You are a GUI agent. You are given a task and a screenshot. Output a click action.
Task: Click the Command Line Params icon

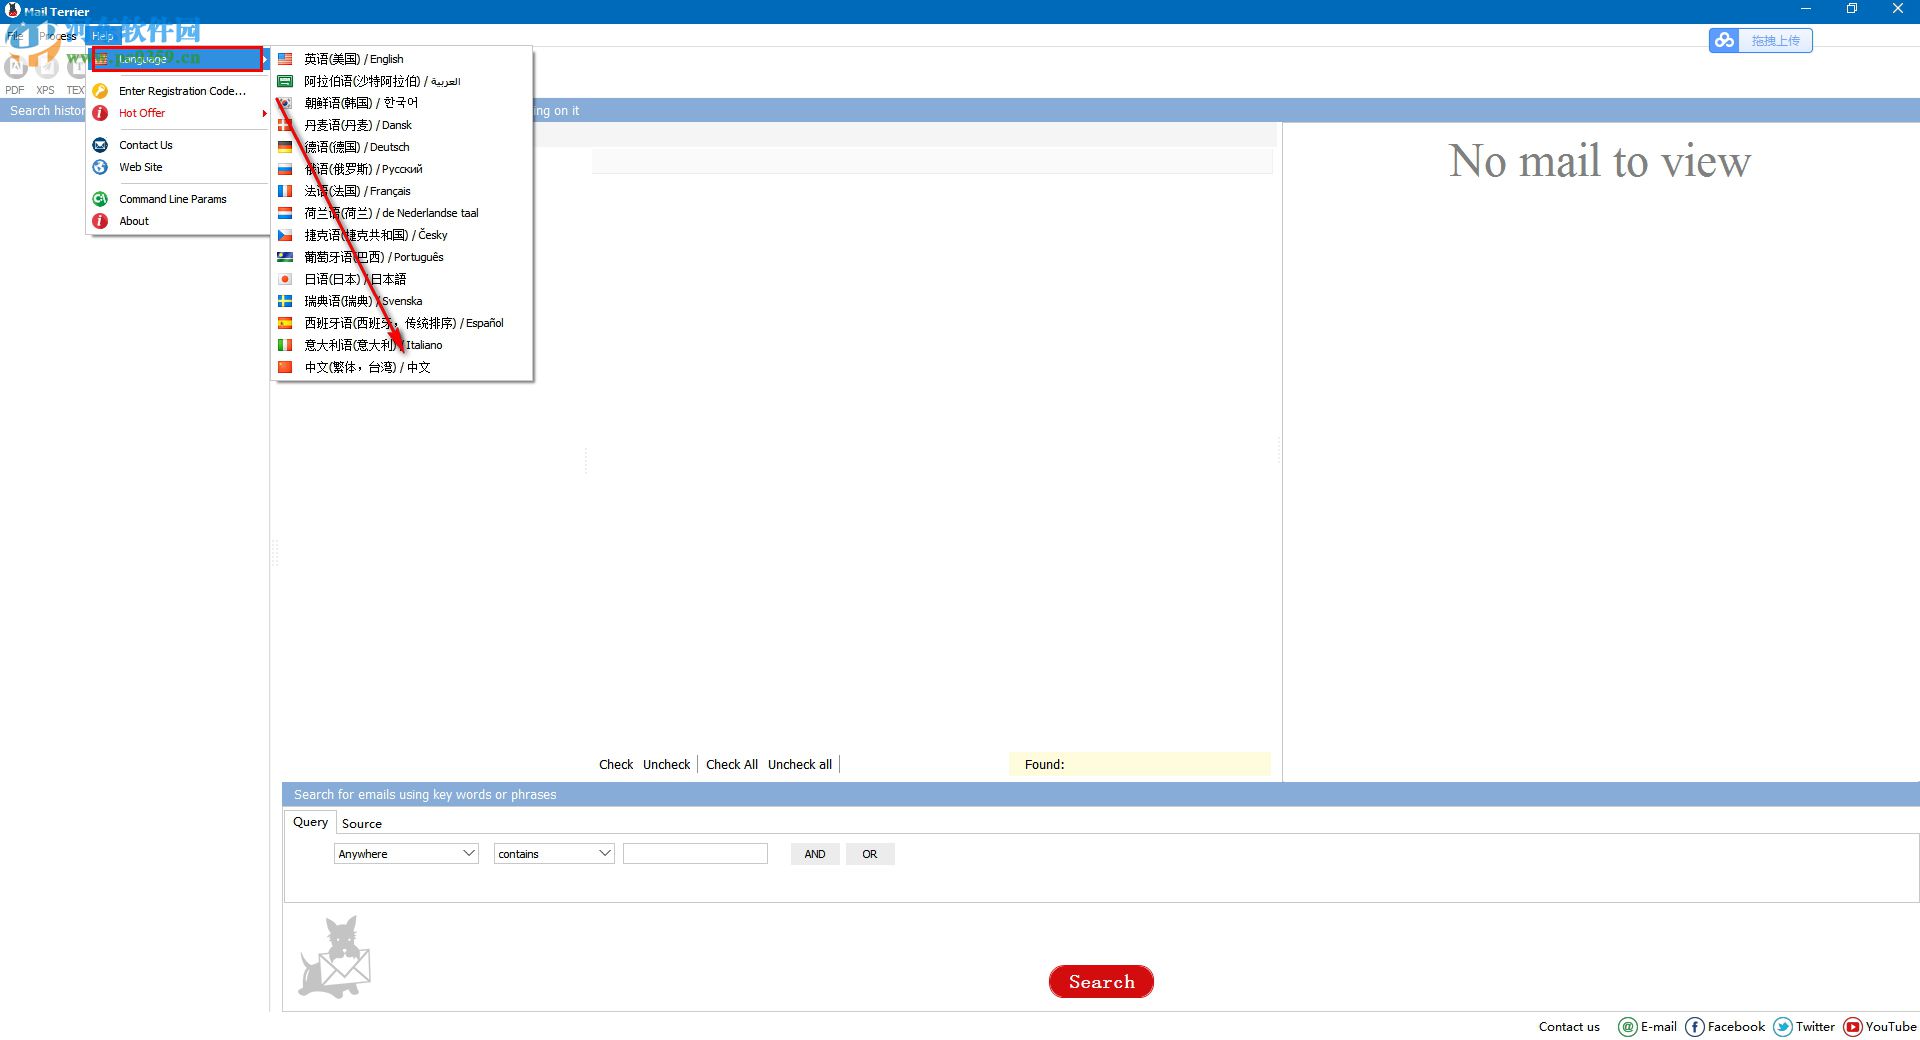point(100,199)
